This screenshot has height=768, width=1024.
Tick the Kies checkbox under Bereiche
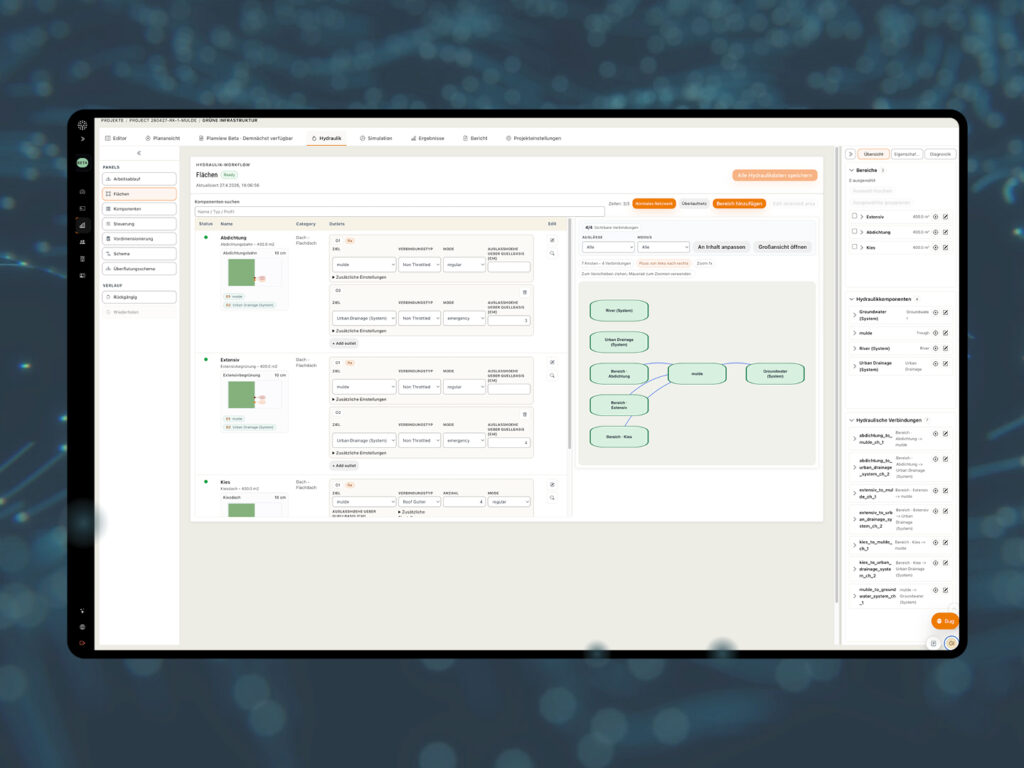click(854, 247)
